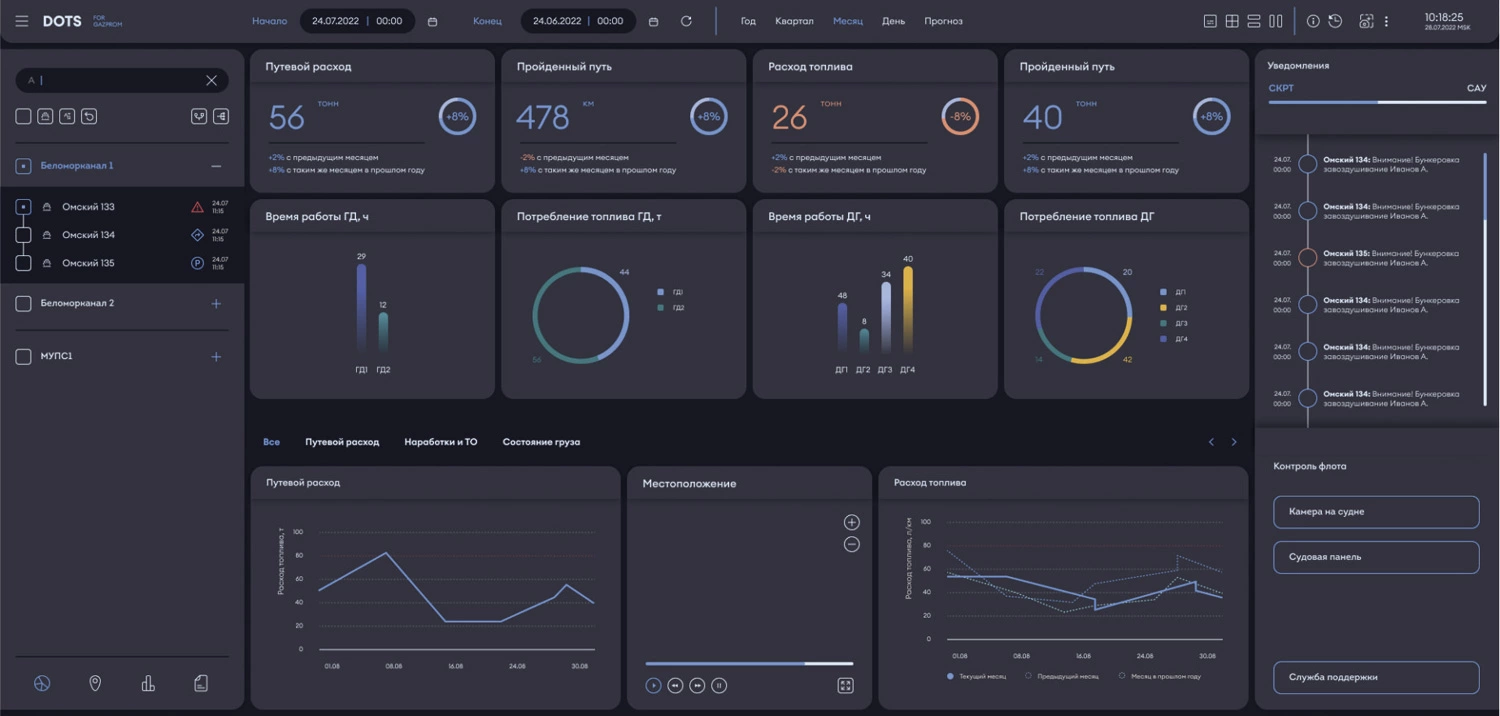
Task: Click the map playback progress slider
Action: point(748,663)
